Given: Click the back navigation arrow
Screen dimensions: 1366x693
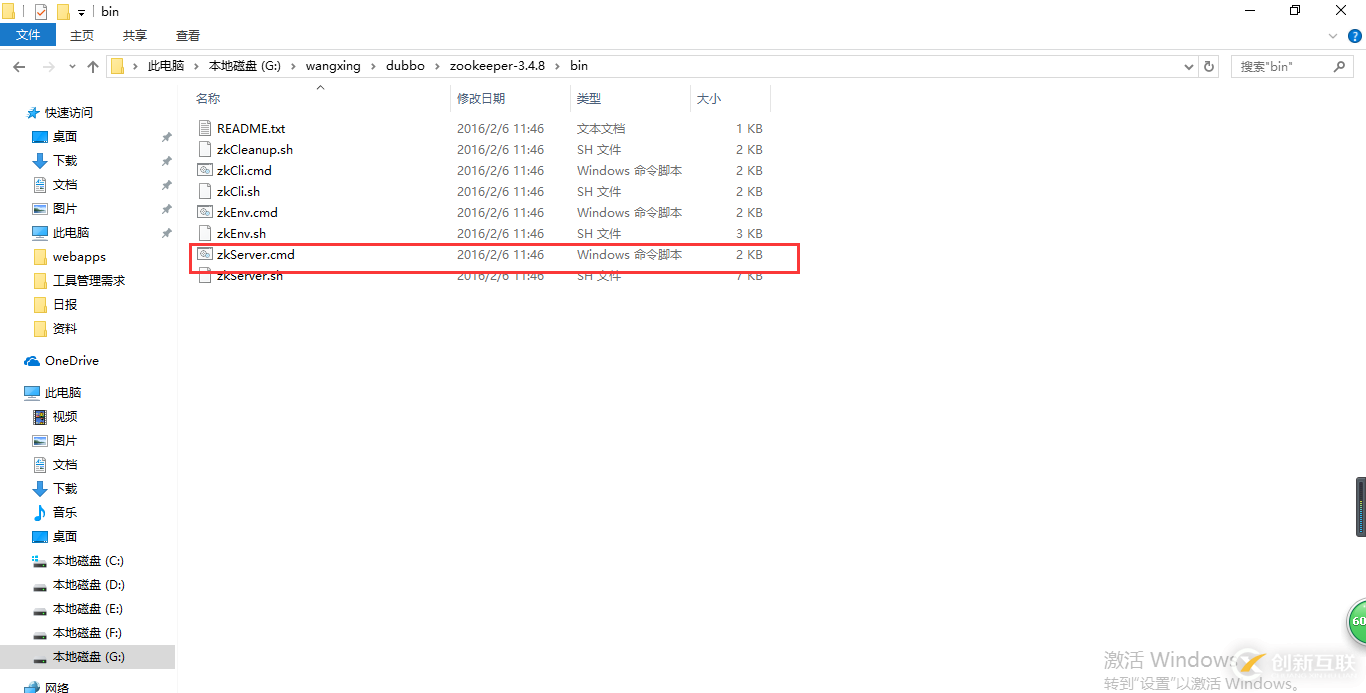Looking at the screenshot, I should point(18,66).
